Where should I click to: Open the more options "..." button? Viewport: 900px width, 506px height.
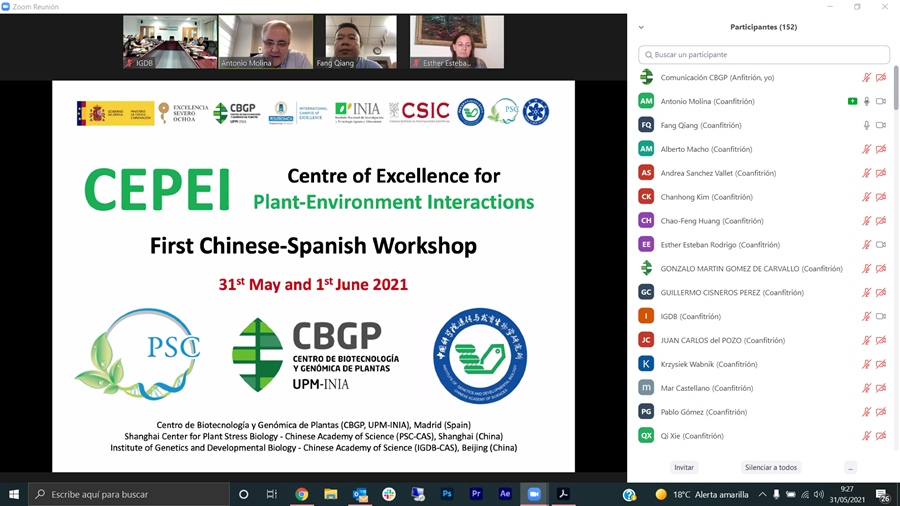pos(850,467)
